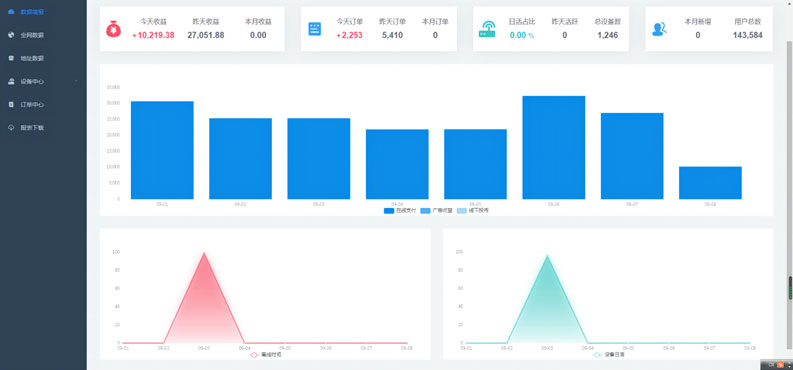
Task: Click the tallest bar in the bar chart
Action: (x=554, y=148)
